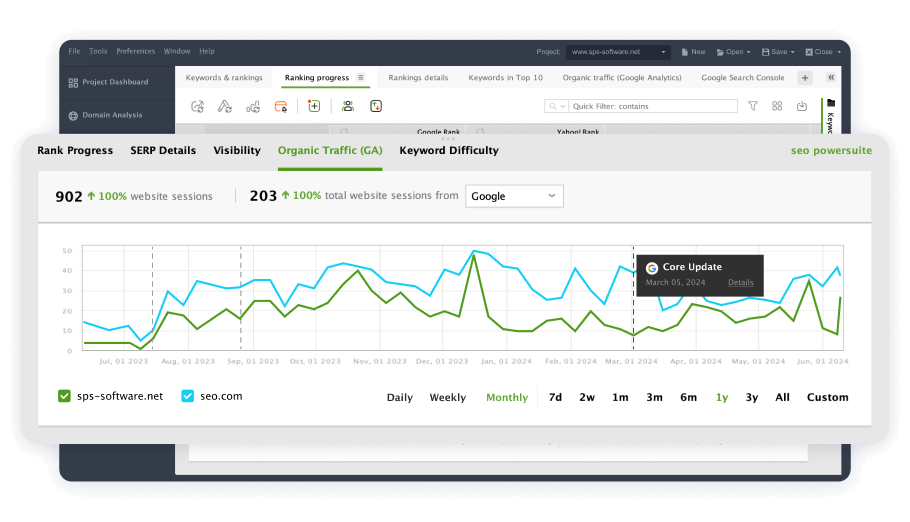Click the Quick Filter input field
The height and width of the screenshot is (522, 910).
coord(653,106)
